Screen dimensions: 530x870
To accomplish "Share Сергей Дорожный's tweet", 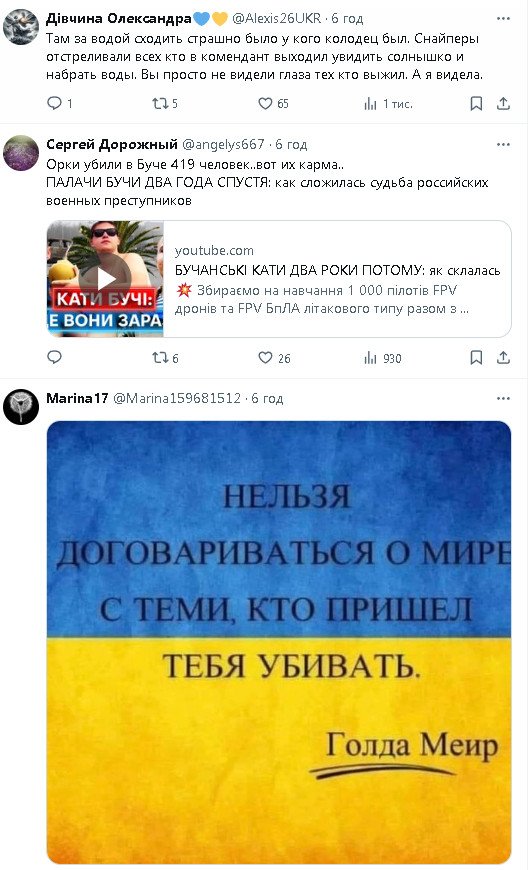I will pos(503,358).
